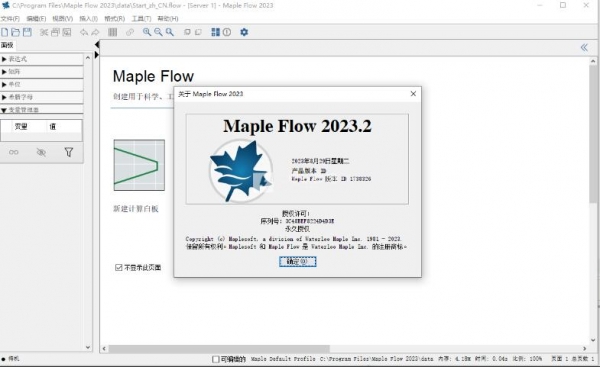Reset zoom with the plain magnifier

(x=170, y=32)
